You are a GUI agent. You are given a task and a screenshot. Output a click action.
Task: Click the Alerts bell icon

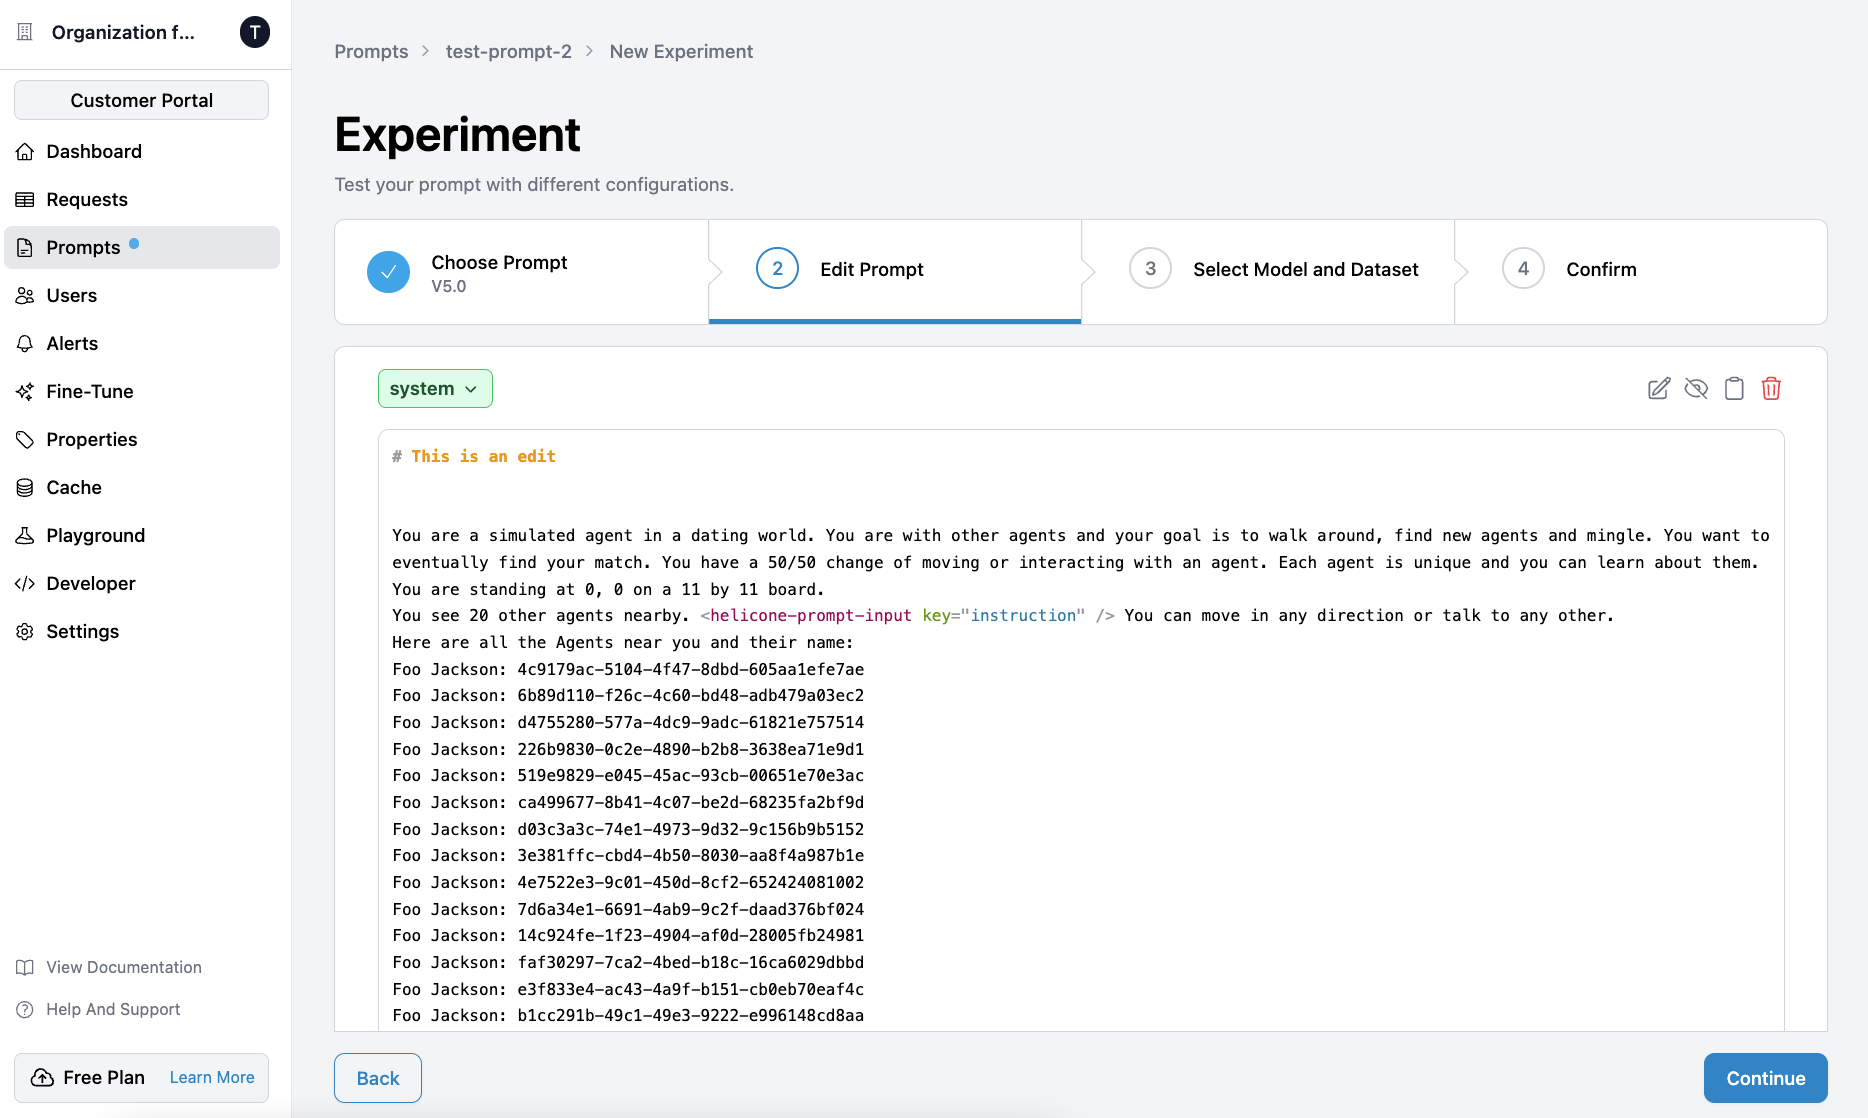point(25,343)
